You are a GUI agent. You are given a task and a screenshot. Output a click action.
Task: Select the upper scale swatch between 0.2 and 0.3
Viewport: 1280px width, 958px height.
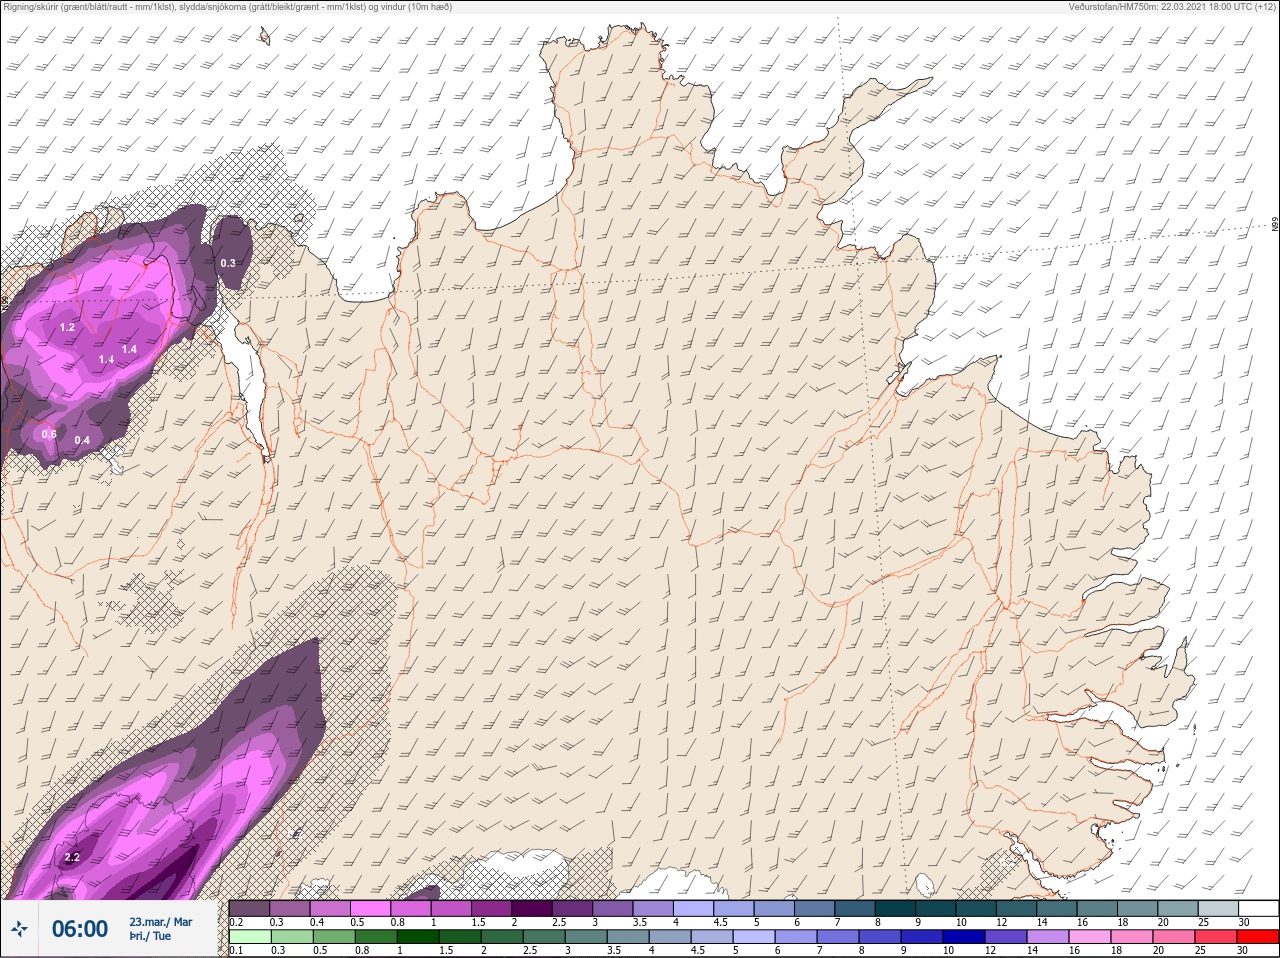point(249,908)
